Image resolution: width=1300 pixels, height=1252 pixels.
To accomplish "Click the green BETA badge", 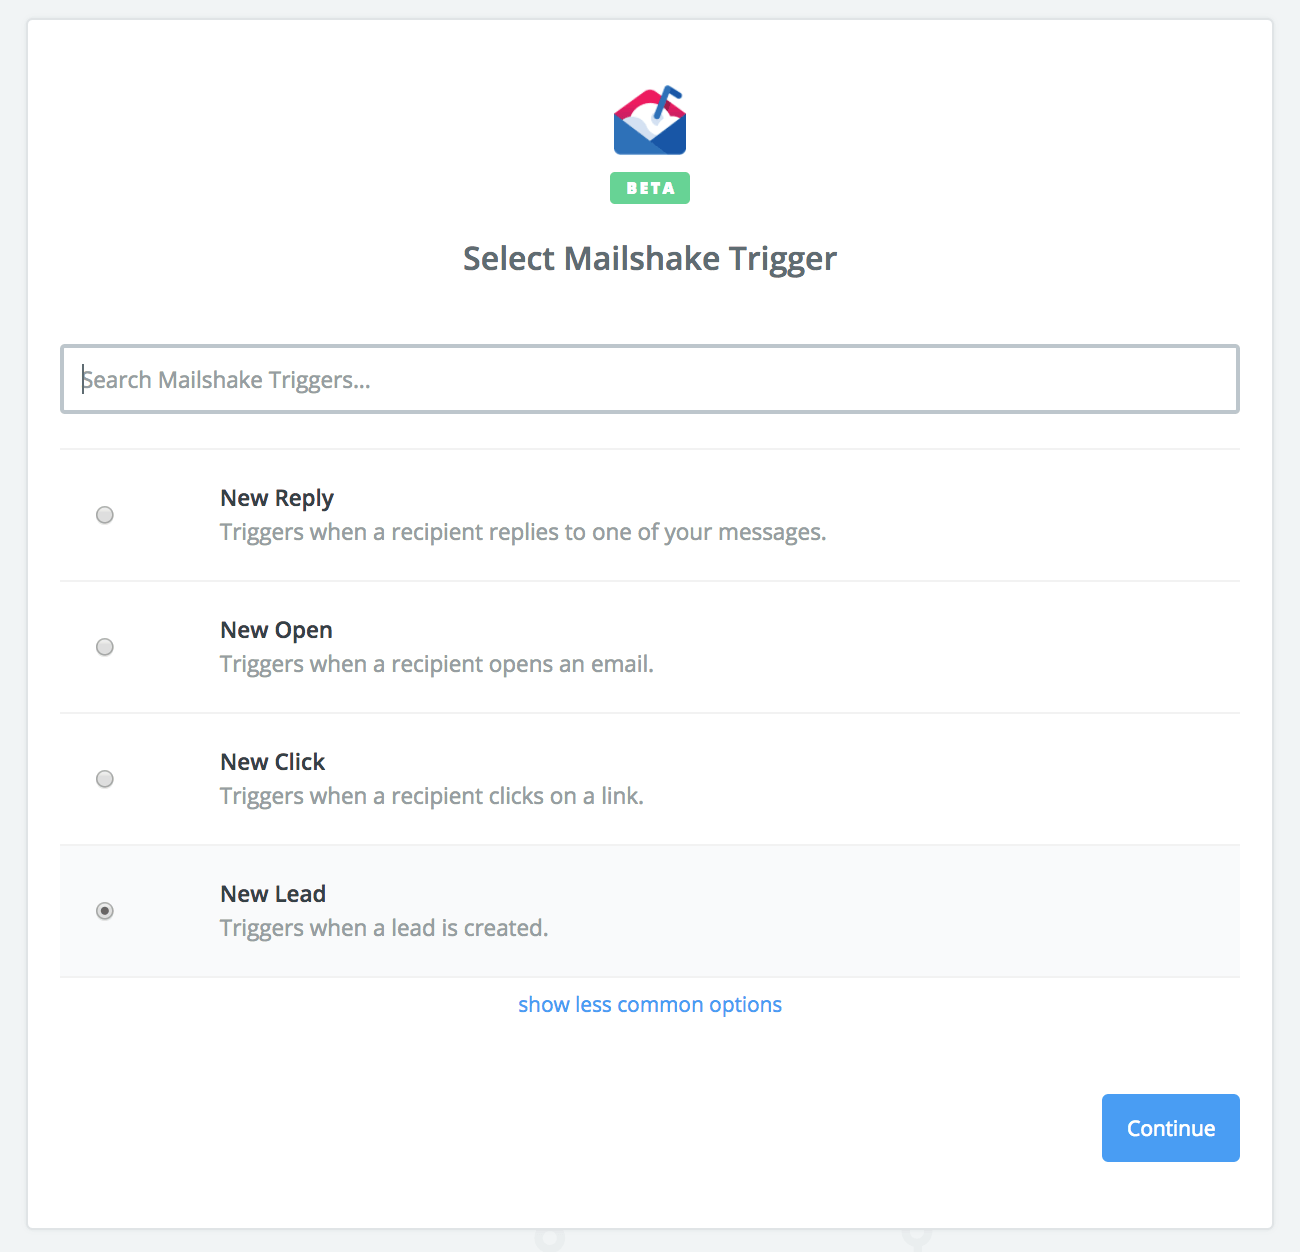I will (650, 188).
